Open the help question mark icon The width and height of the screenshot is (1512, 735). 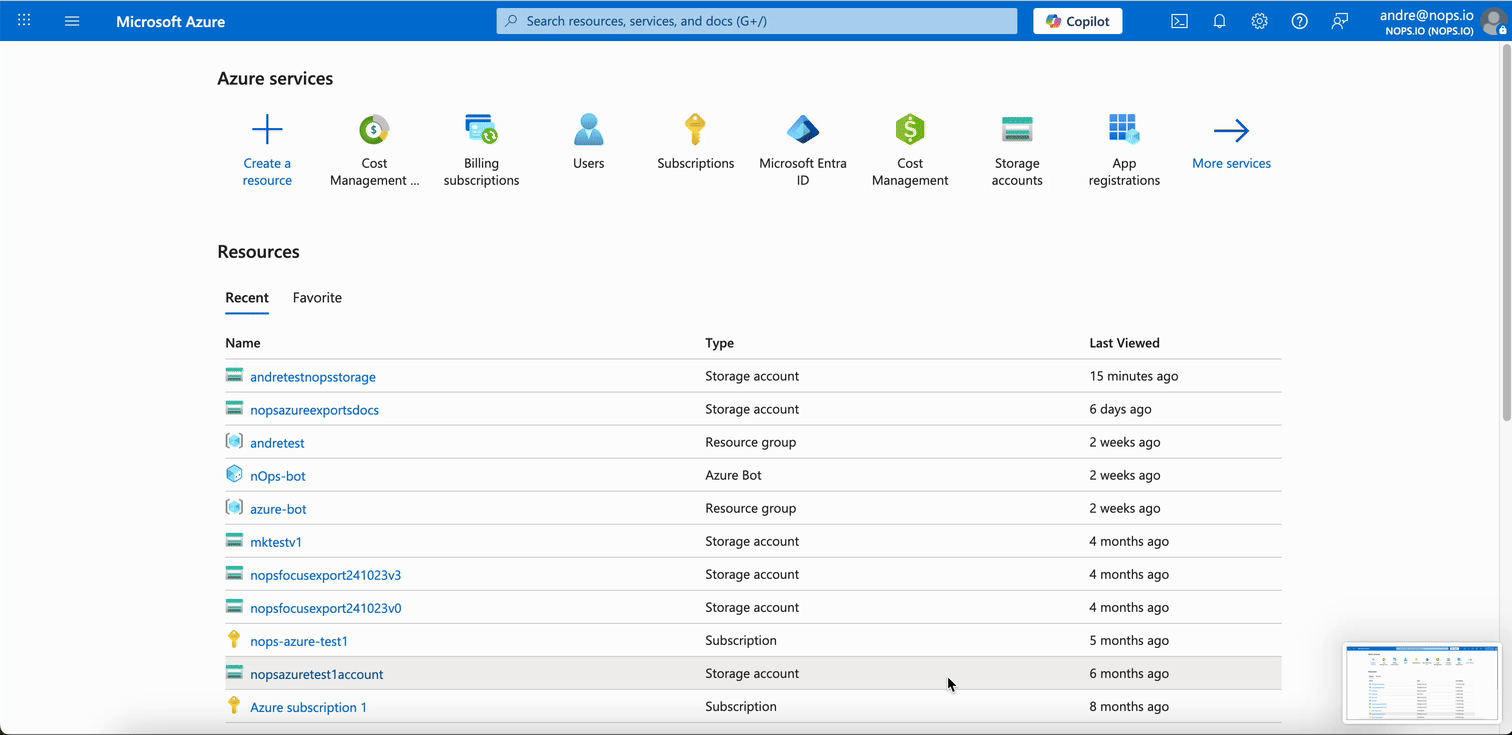pyautogui.click(x=1299, y=20)
